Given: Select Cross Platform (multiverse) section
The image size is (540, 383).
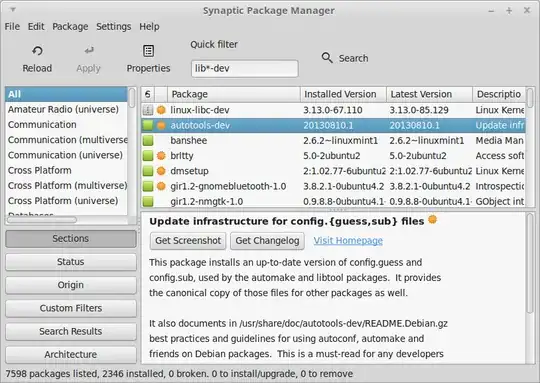Looking at the screenshot, I should click(x=66, y=185).
